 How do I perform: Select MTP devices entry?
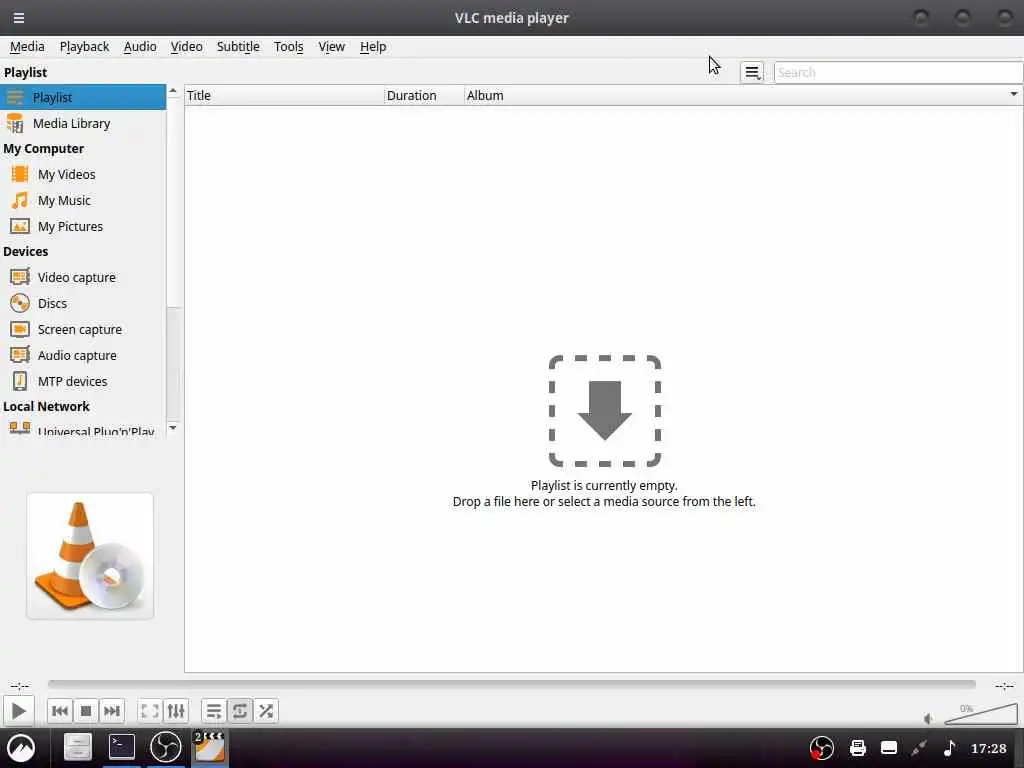point(83,381)
